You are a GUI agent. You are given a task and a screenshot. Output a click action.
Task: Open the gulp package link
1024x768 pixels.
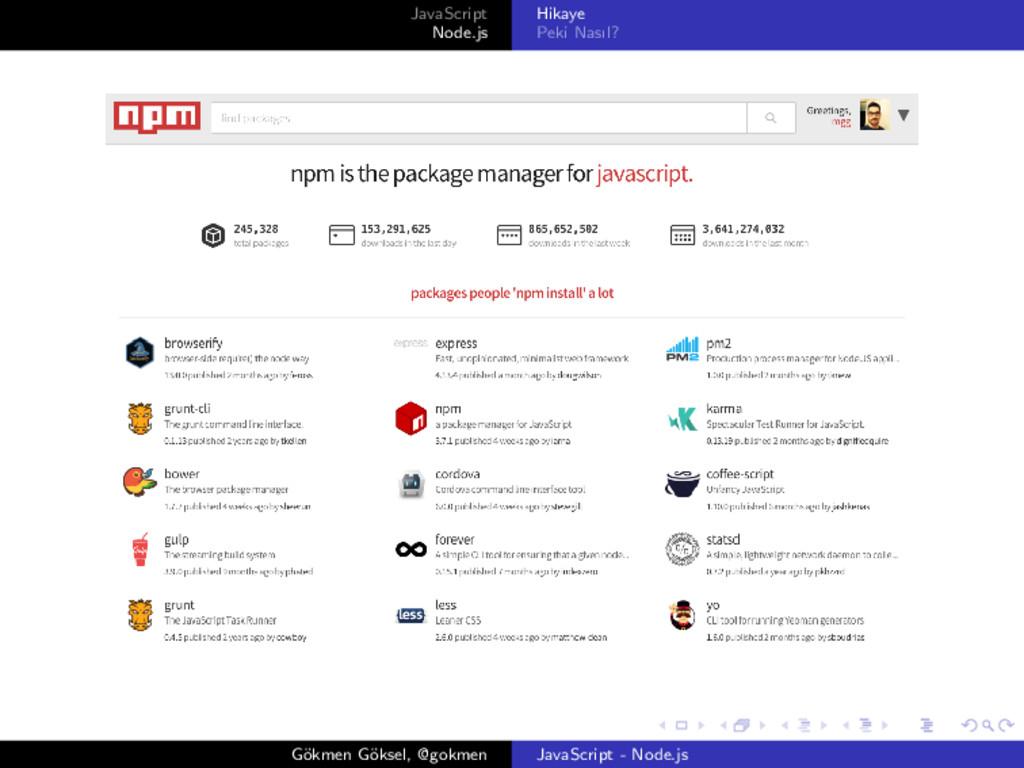click(176, 540)
